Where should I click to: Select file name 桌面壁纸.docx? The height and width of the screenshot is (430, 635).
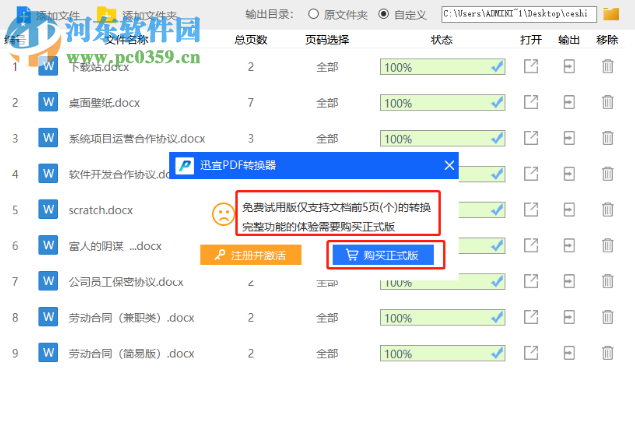coord(104,103)
